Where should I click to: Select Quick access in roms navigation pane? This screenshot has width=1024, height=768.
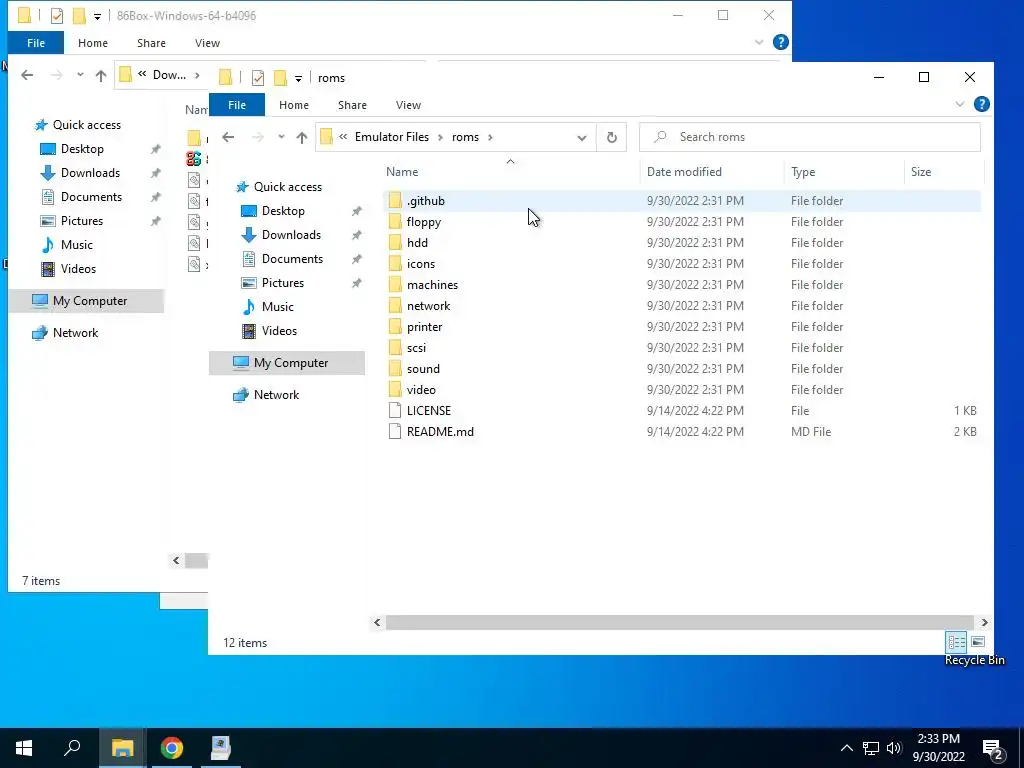pyautogui.click(x=287, y=187)
